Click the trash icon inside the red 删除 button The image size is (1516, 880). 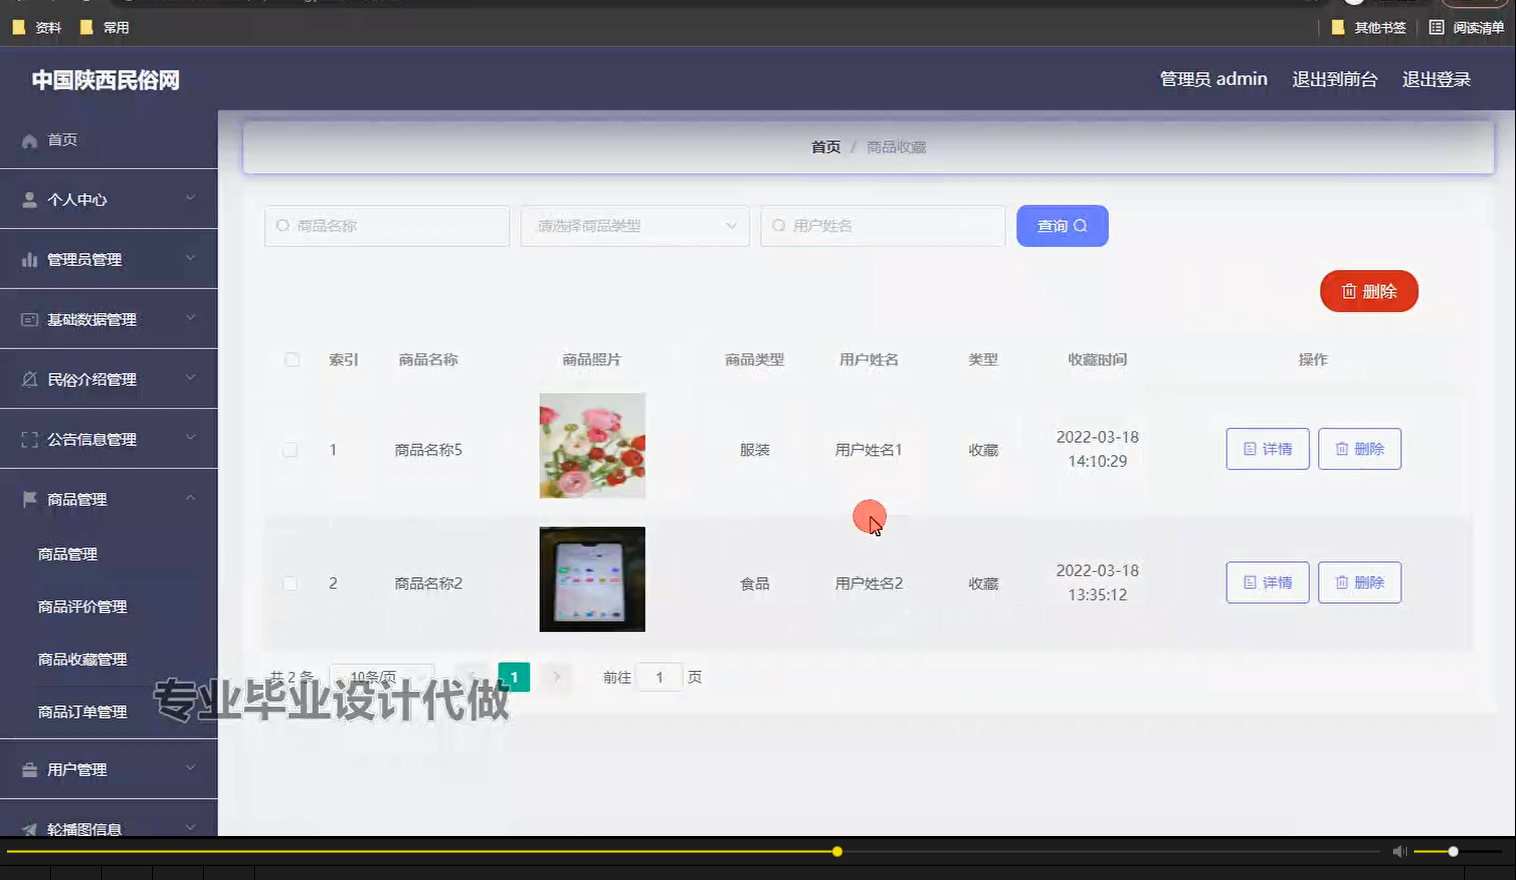click(1349, 291)
